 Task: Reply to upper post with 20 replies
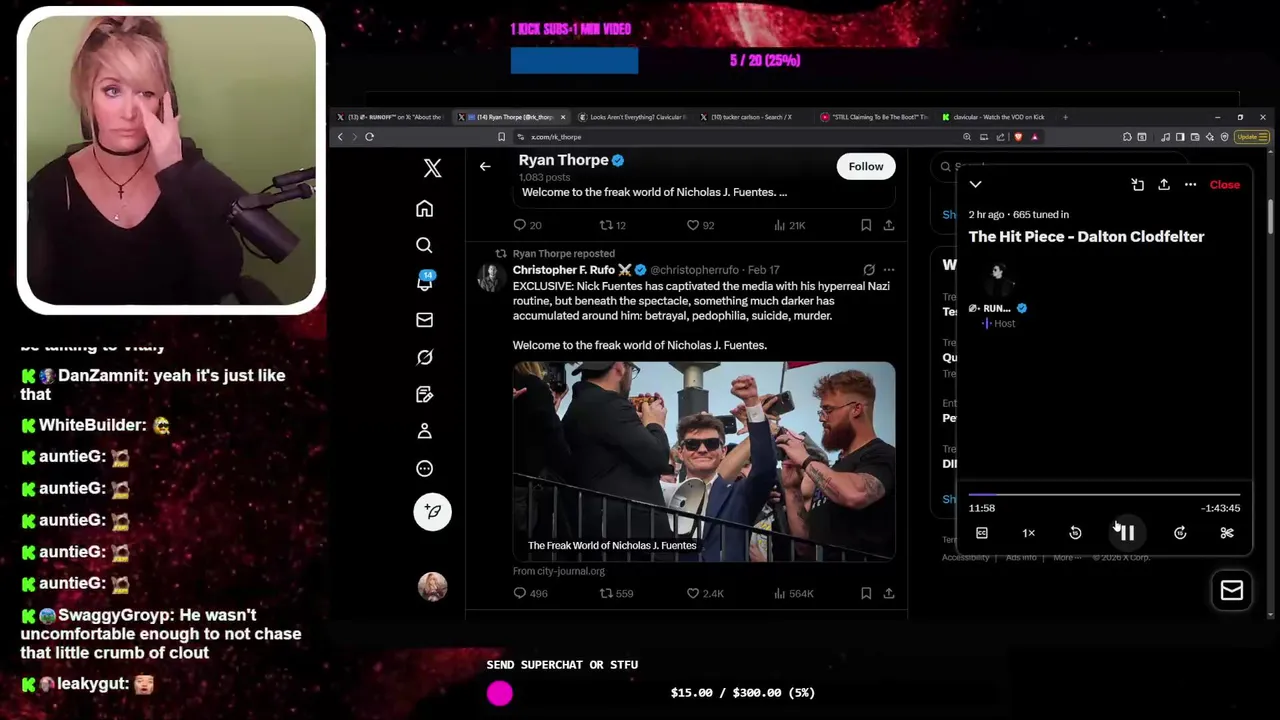click(527, 225)
